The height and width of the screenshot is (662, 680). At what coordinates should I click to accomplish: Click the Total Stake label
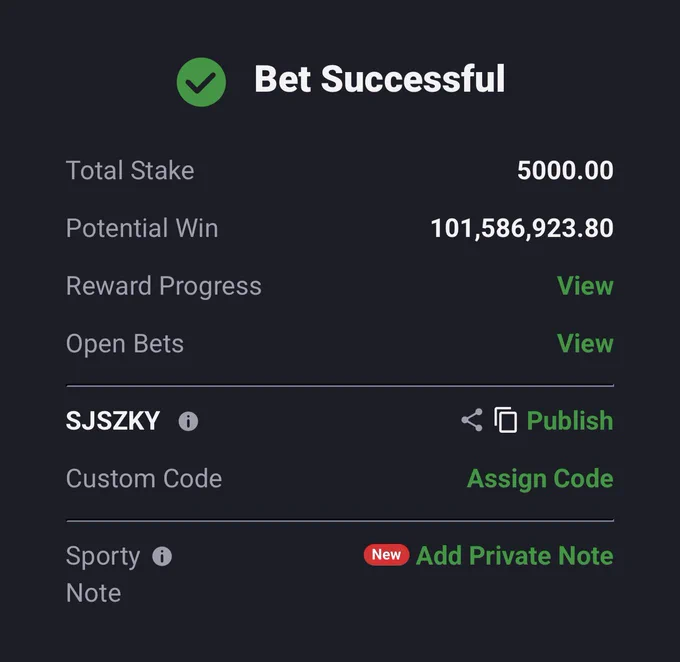tap(130, 170)
